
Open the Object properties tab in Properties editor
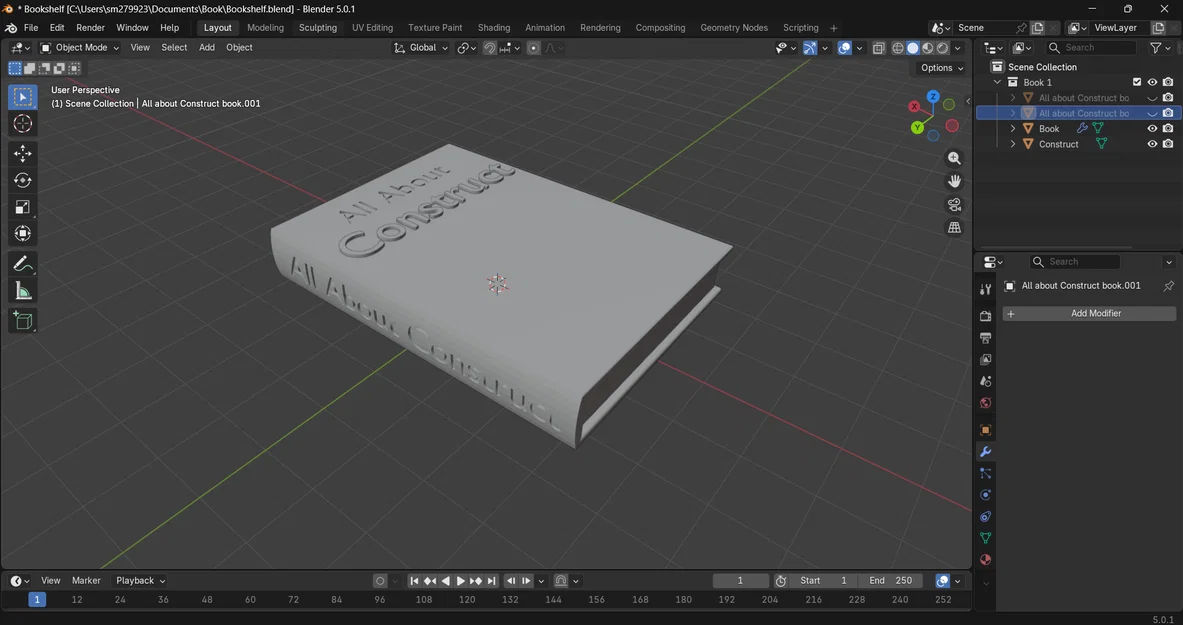pyautogui.click(x=985, y=429)
